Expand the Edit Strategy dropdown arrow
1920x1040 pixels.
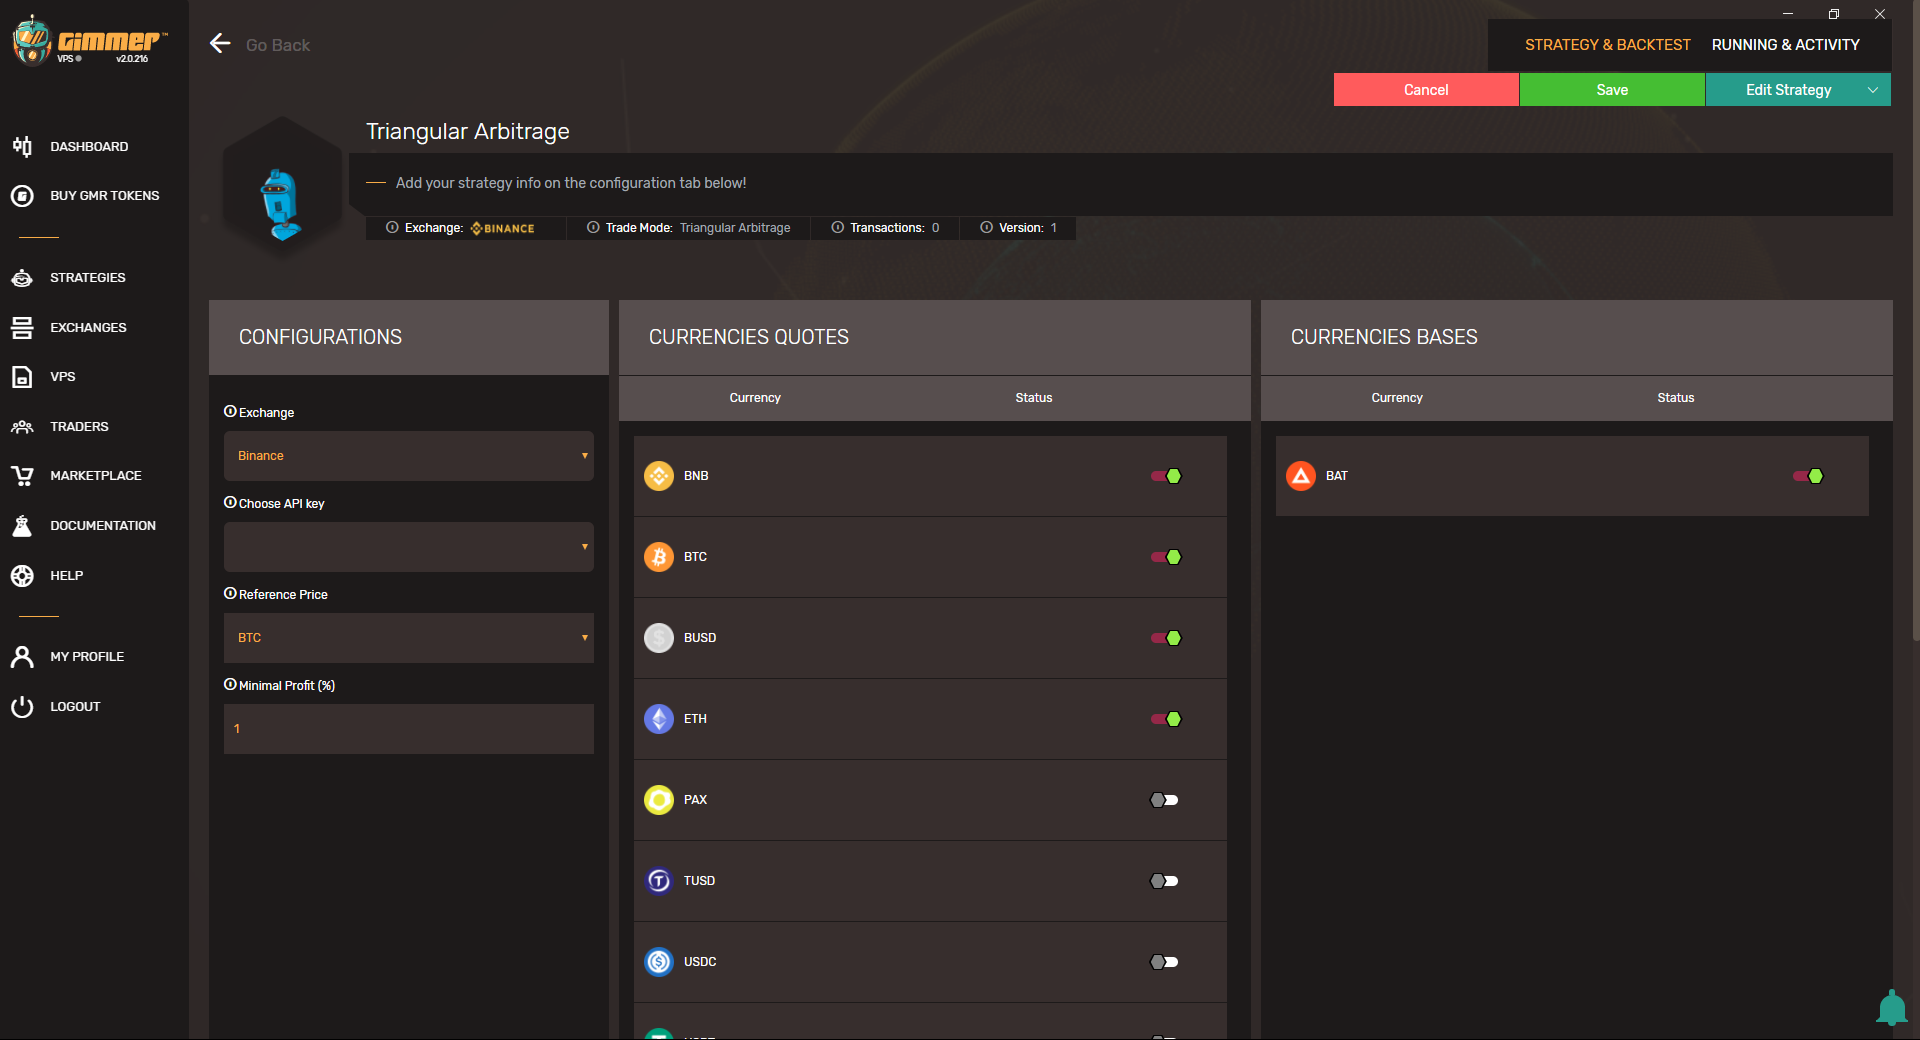tap(1873, 90)
